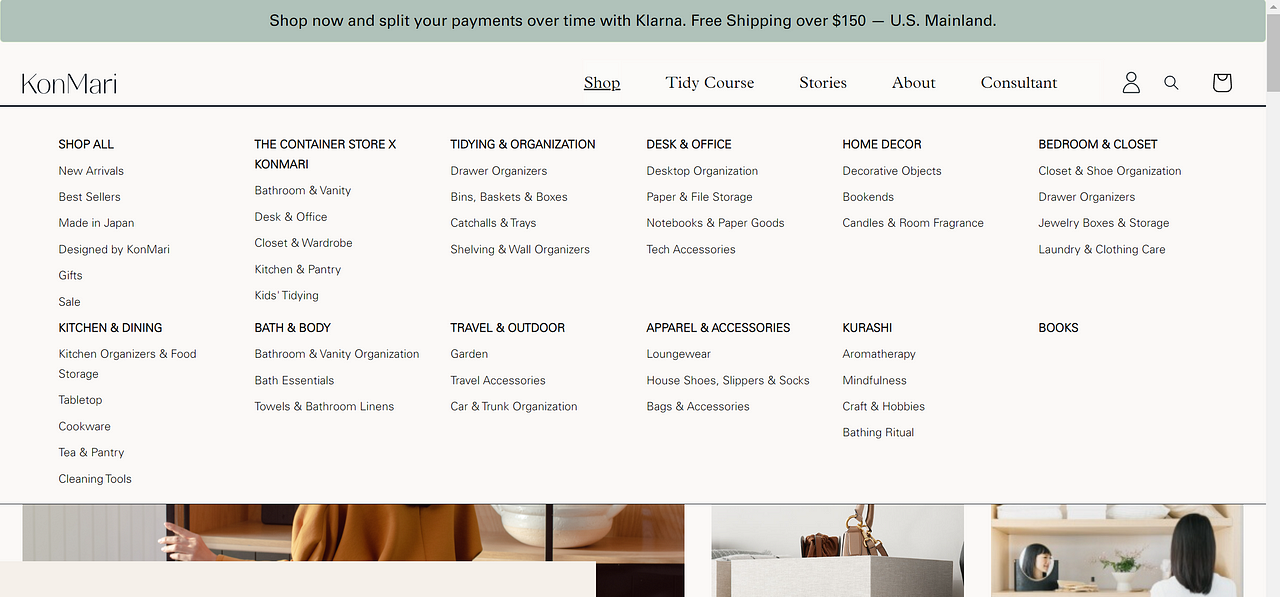Open Best Sellers

tap(89, 197)
